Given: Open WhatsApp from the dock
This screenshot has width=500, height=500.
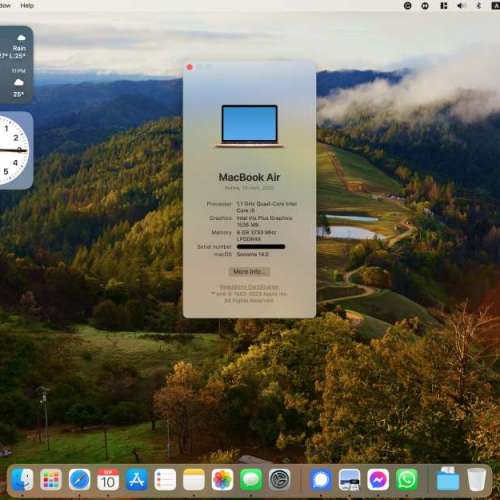Looking at the screenshot, I should pos(407,480).
